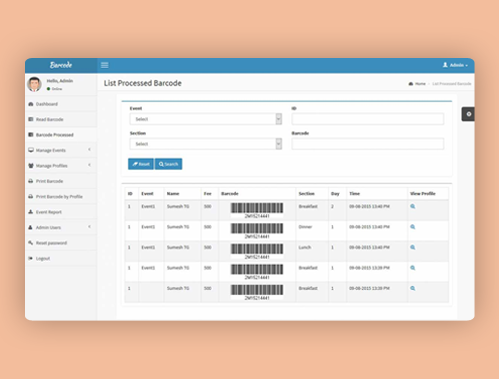Screen dimensions: 499x379
Task: Click the Day column header
Action: point(335,194)
